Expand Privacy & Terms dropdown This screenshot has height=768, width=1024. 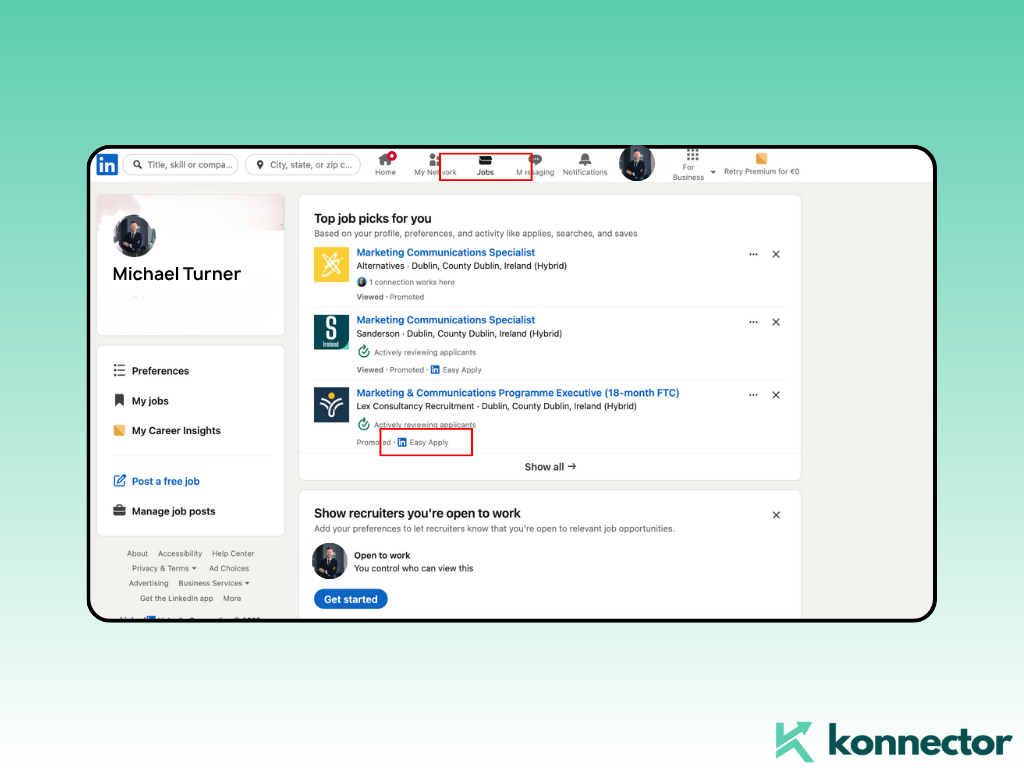tap(164, 568)
